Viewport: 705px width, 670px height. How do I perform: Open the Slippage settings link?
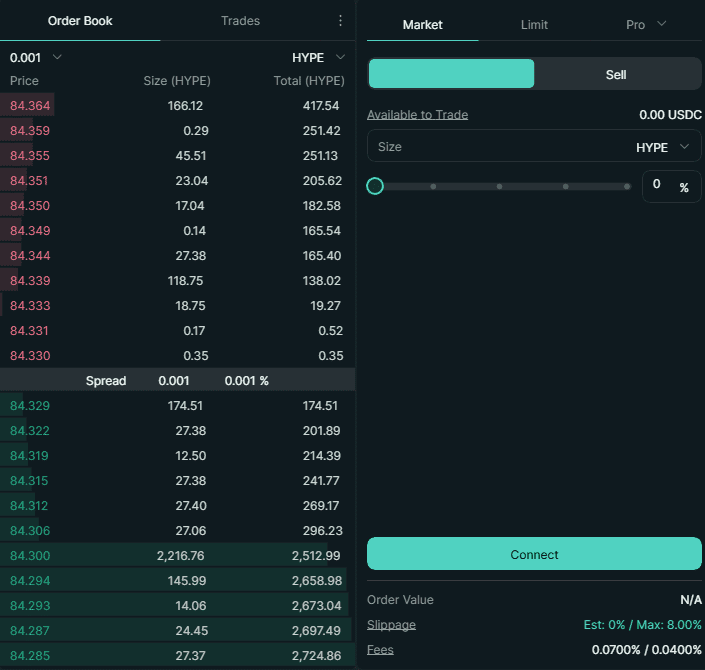(391, 625)
